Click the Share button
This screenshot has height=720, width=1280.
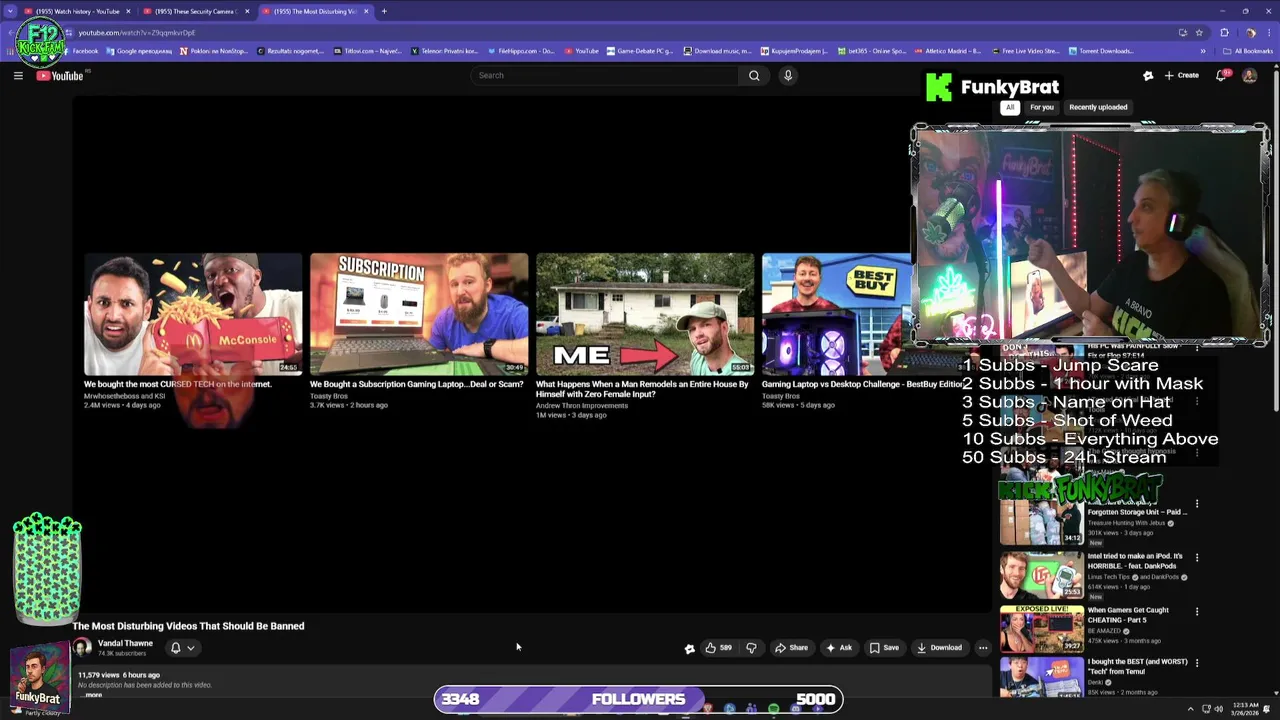[791, 648]
